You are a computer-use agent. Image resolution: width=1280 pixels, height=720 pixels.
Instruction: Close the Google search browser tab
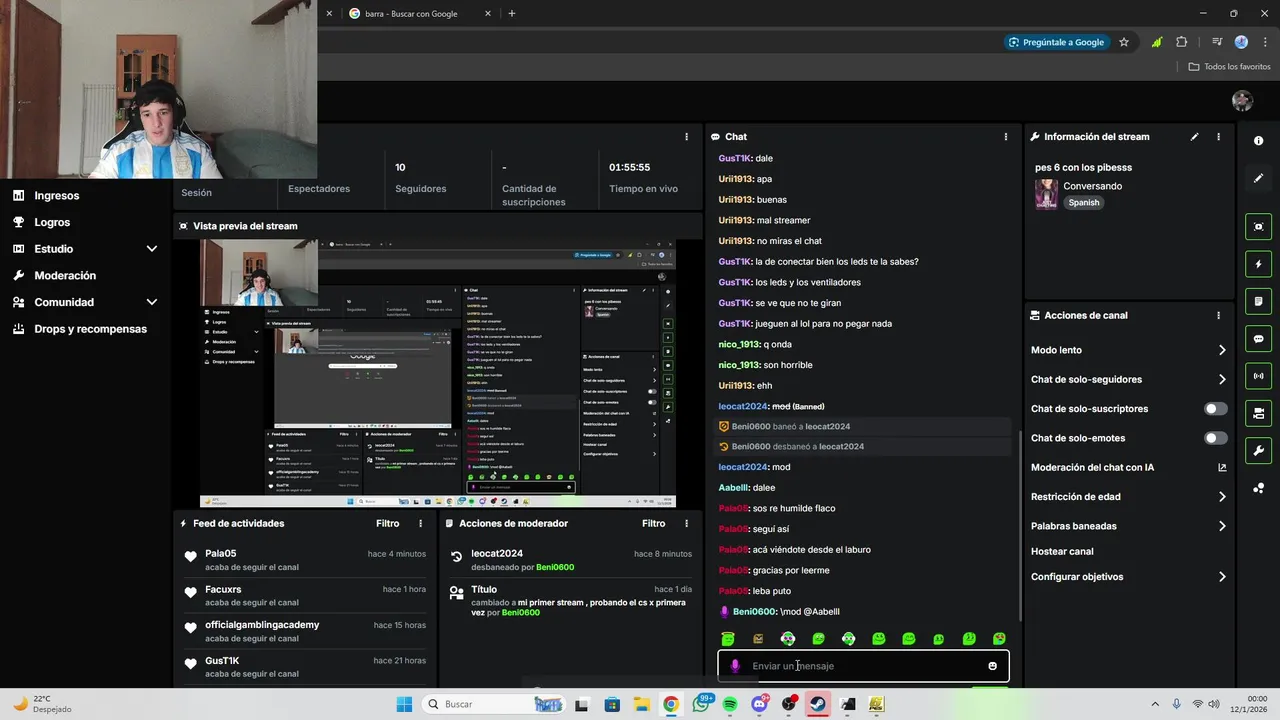[x=488, y=14]
